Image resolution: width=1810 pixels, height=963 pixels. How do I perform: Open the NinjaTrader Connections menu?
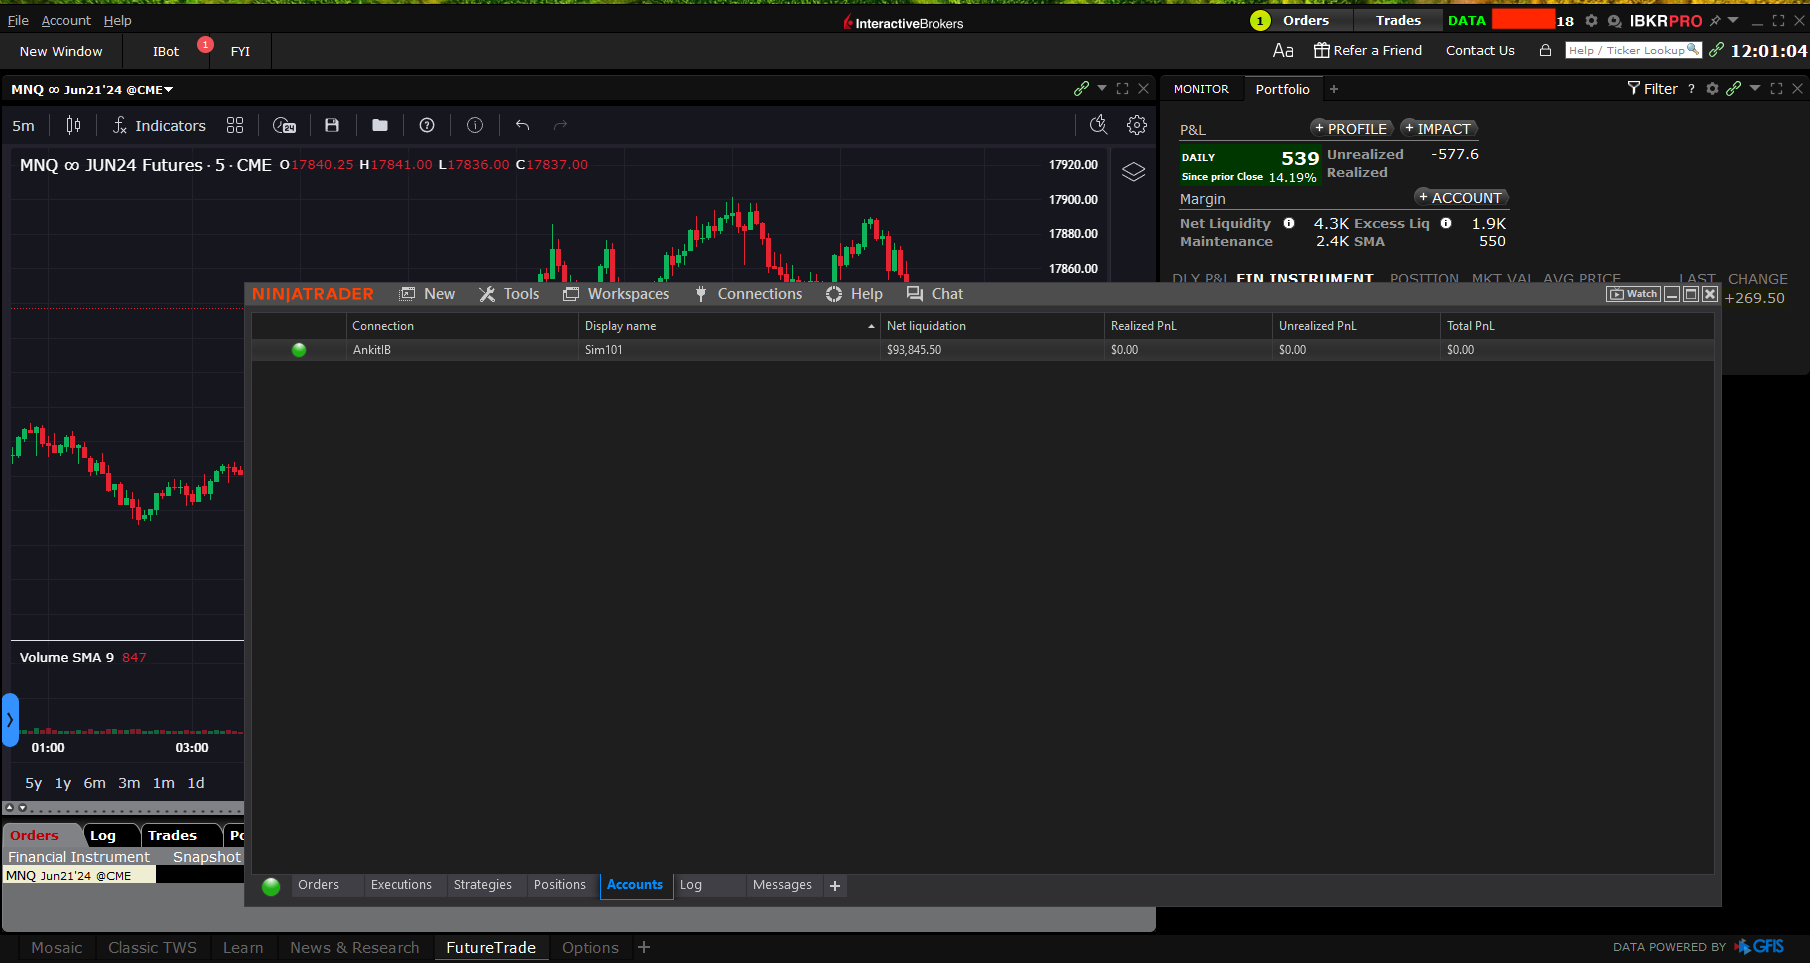click(x=748, y=294)
